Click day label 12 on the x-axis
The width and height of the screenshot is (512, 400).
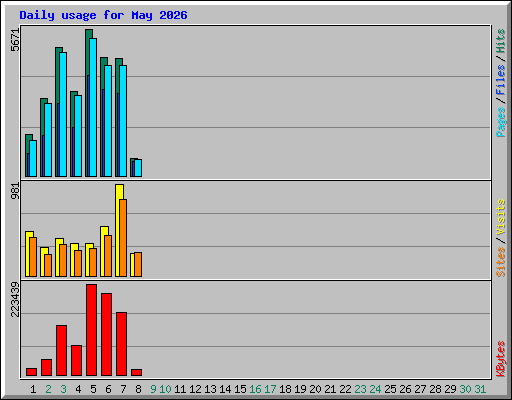click(x=195, y=389)
